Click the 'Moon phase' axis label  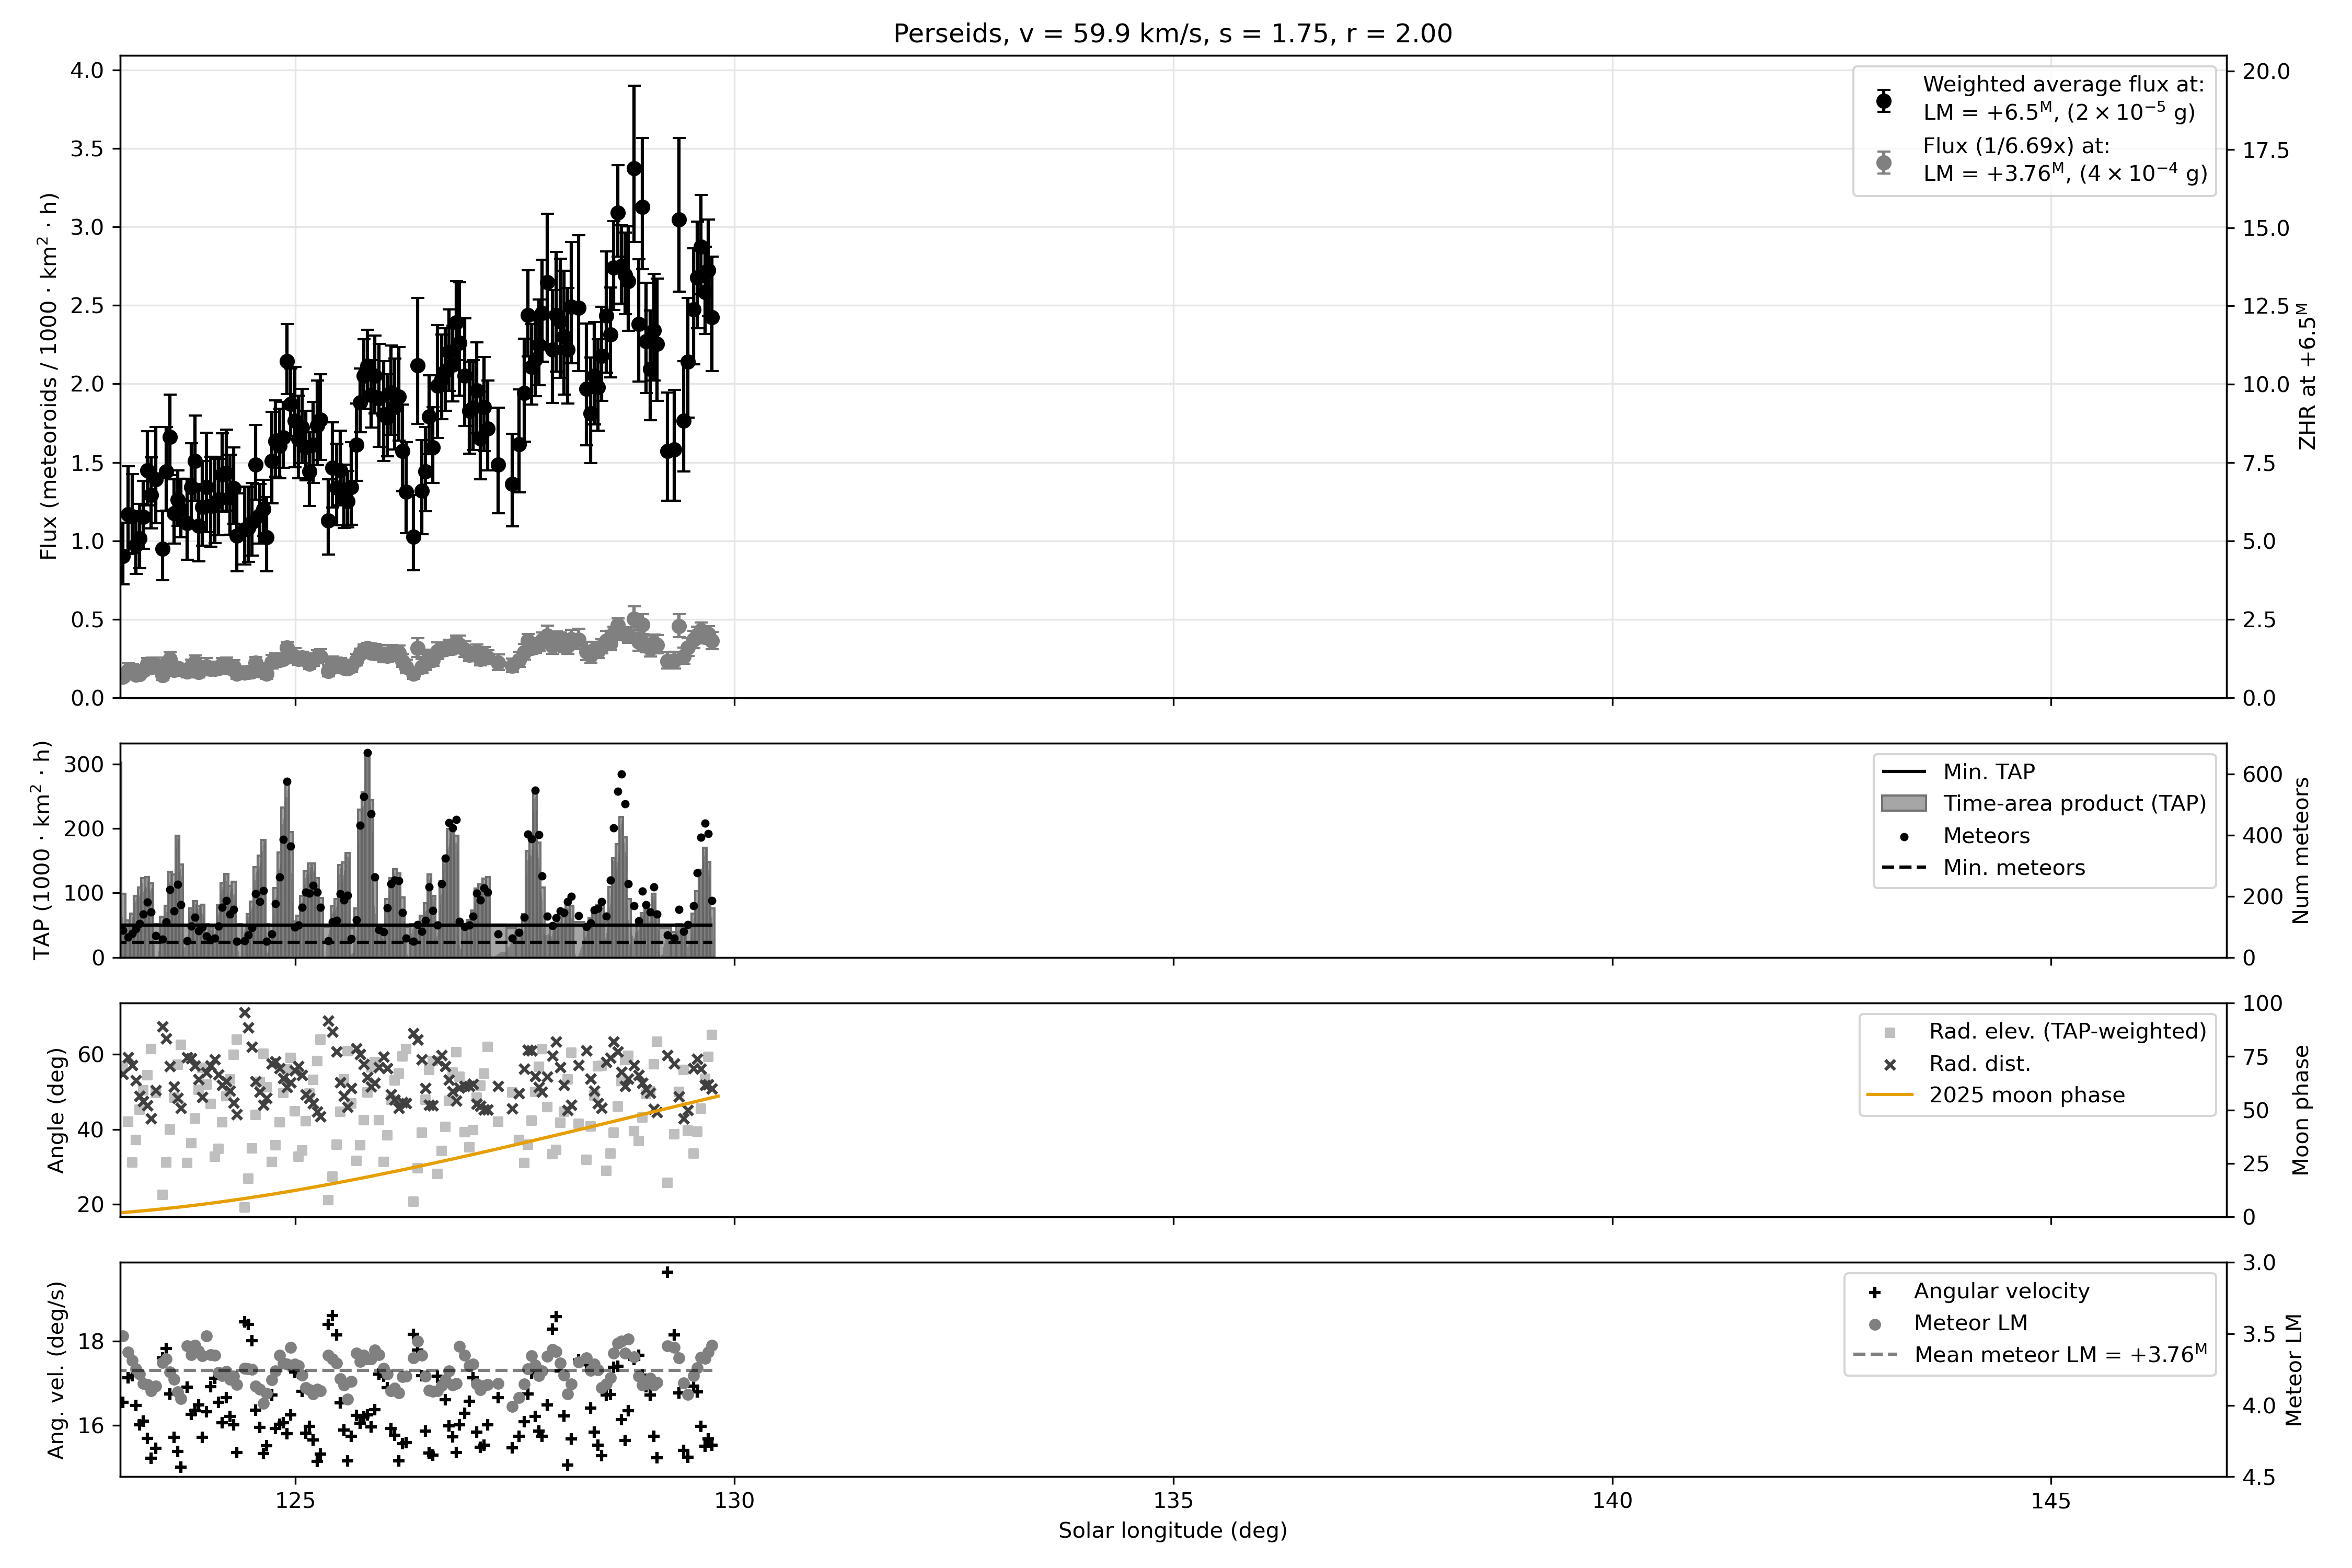tap(2301, 1110)
